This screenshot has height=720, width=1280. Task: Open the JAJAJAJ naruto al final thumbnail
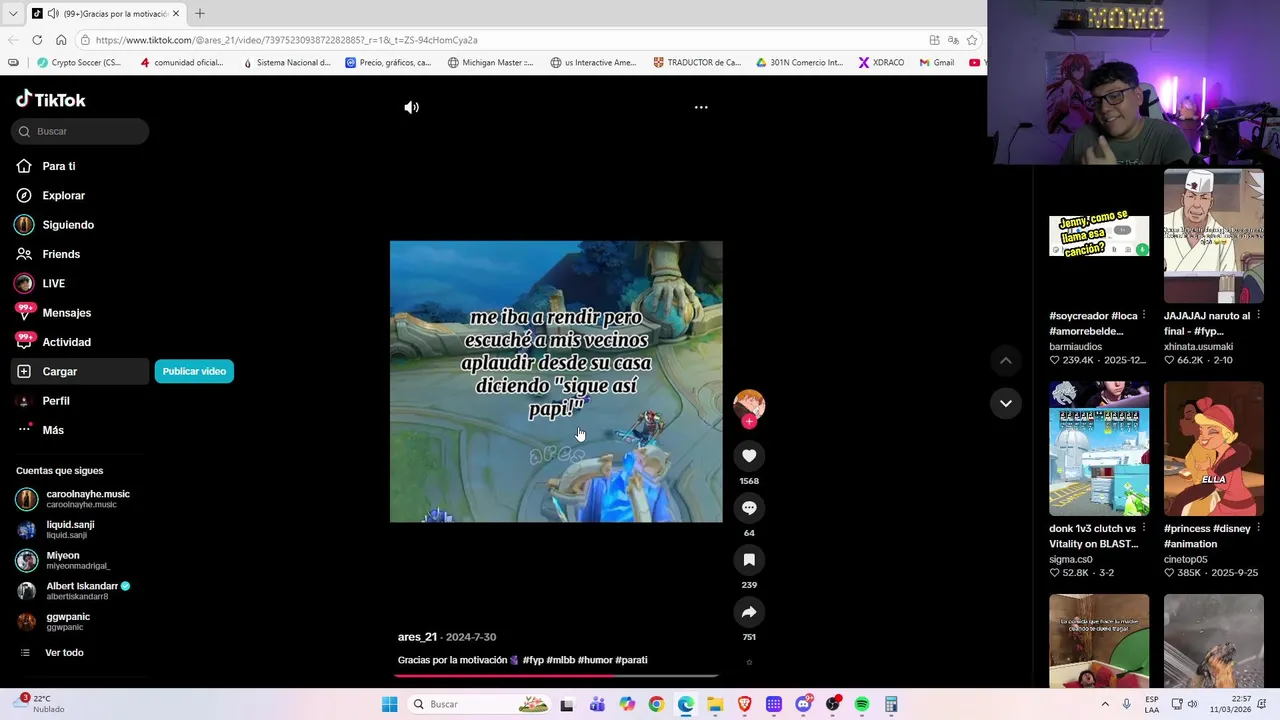coord(1214,236)
